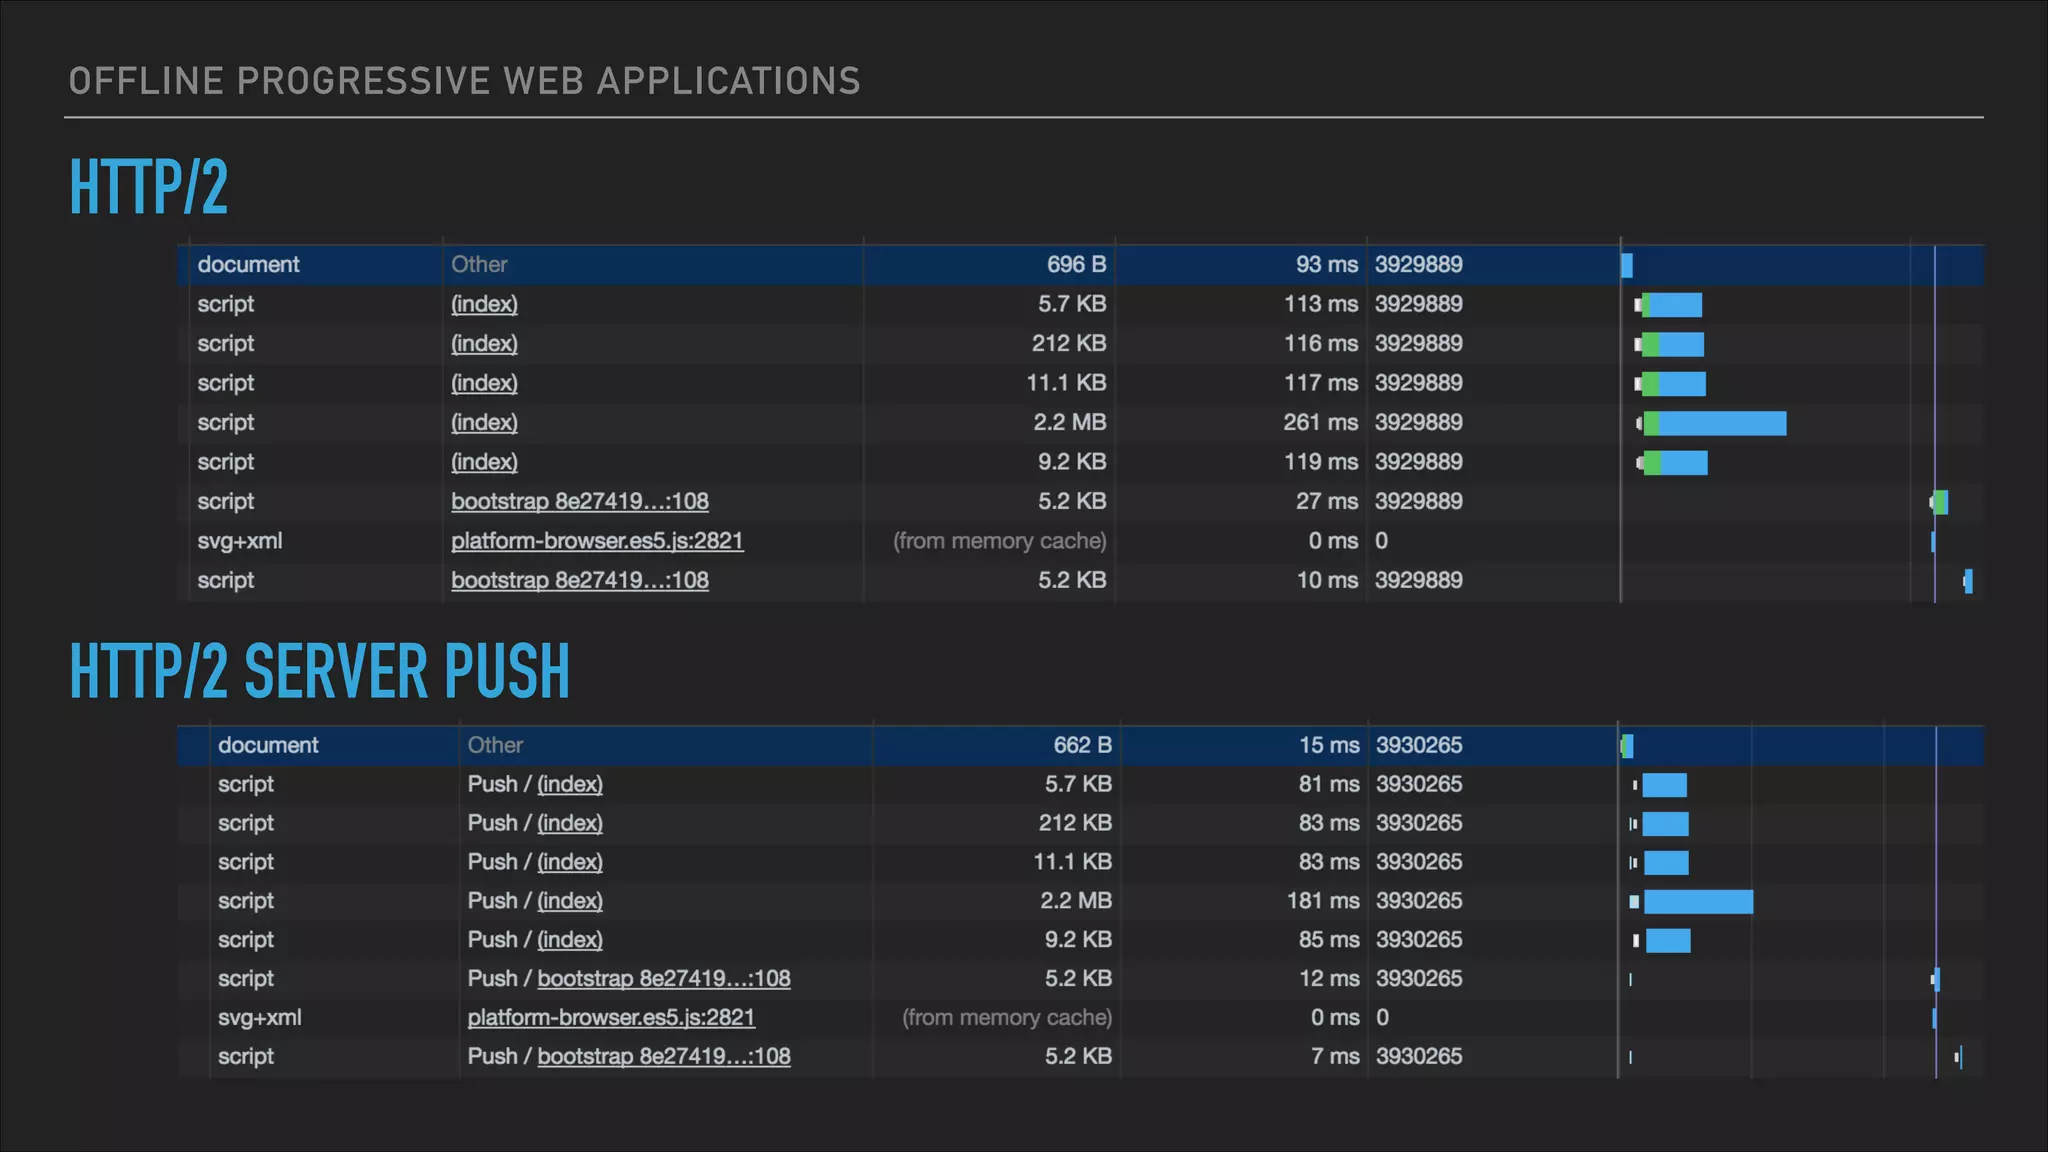Click the waterfall bar of the 93 ms document row
The image size is (2048, 1152).
[1627, 265]
